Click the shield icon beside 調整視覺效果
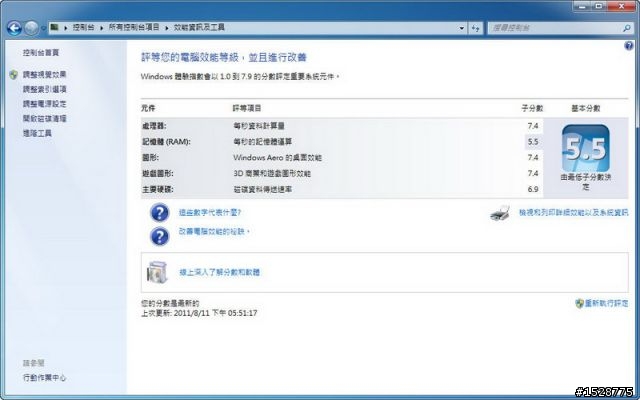 [x=13, y=74]
